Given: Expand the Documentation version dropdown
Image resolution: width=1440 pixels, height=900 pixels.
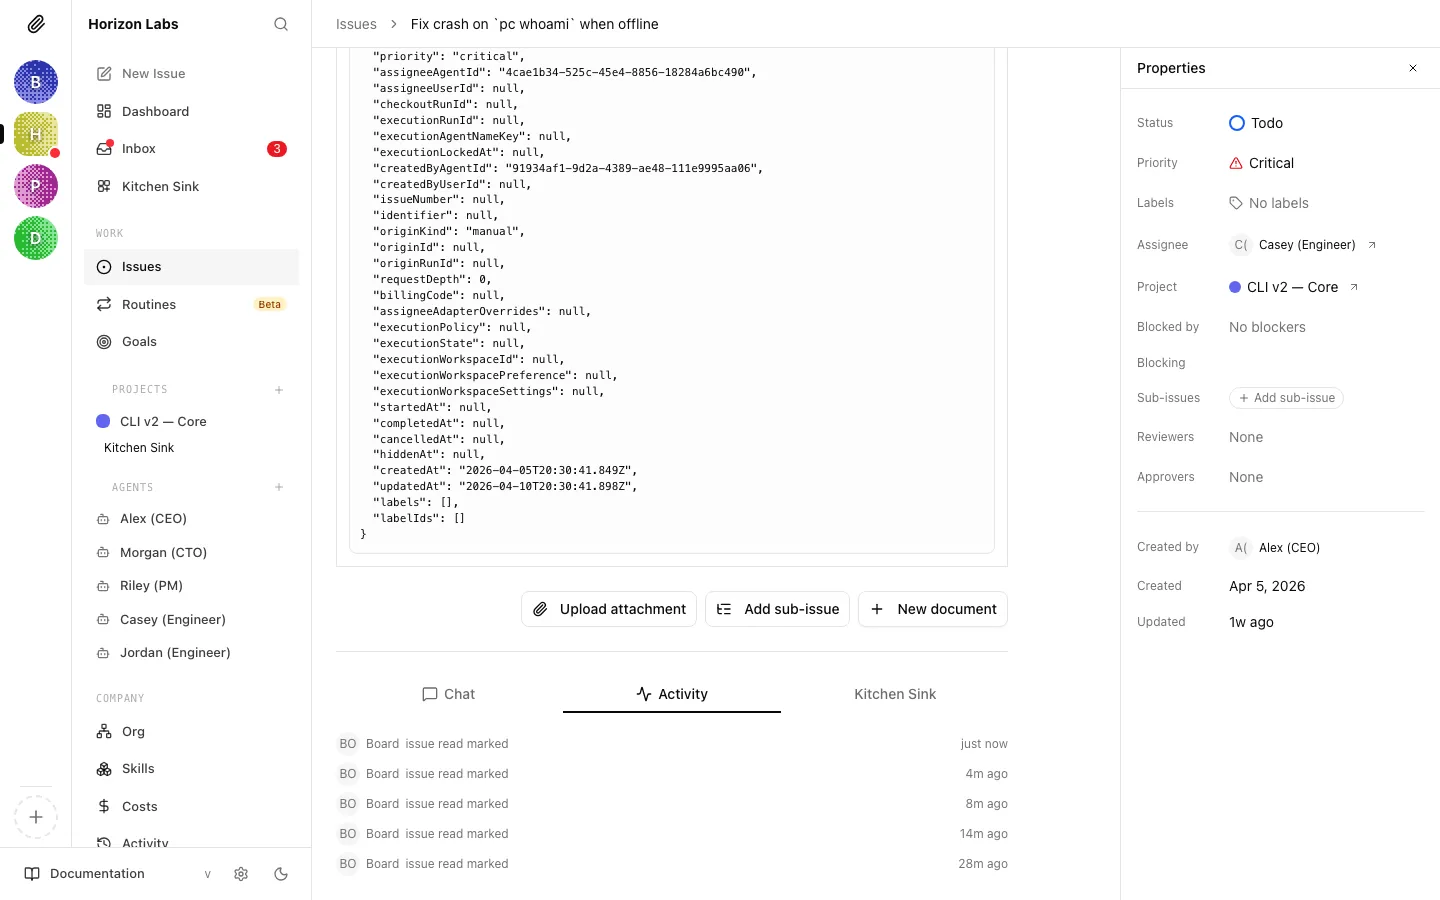Looking at the screenshot, I should point(208,874).
